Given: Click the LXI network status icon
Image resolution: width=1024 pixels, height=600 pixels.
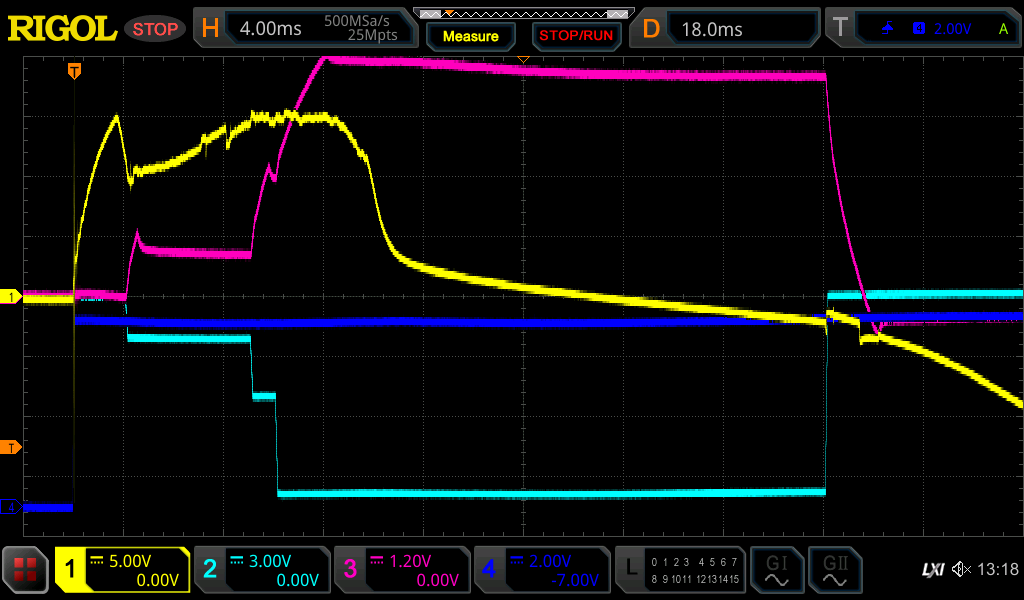Looking at the screenshot, I should coord(932,570).
